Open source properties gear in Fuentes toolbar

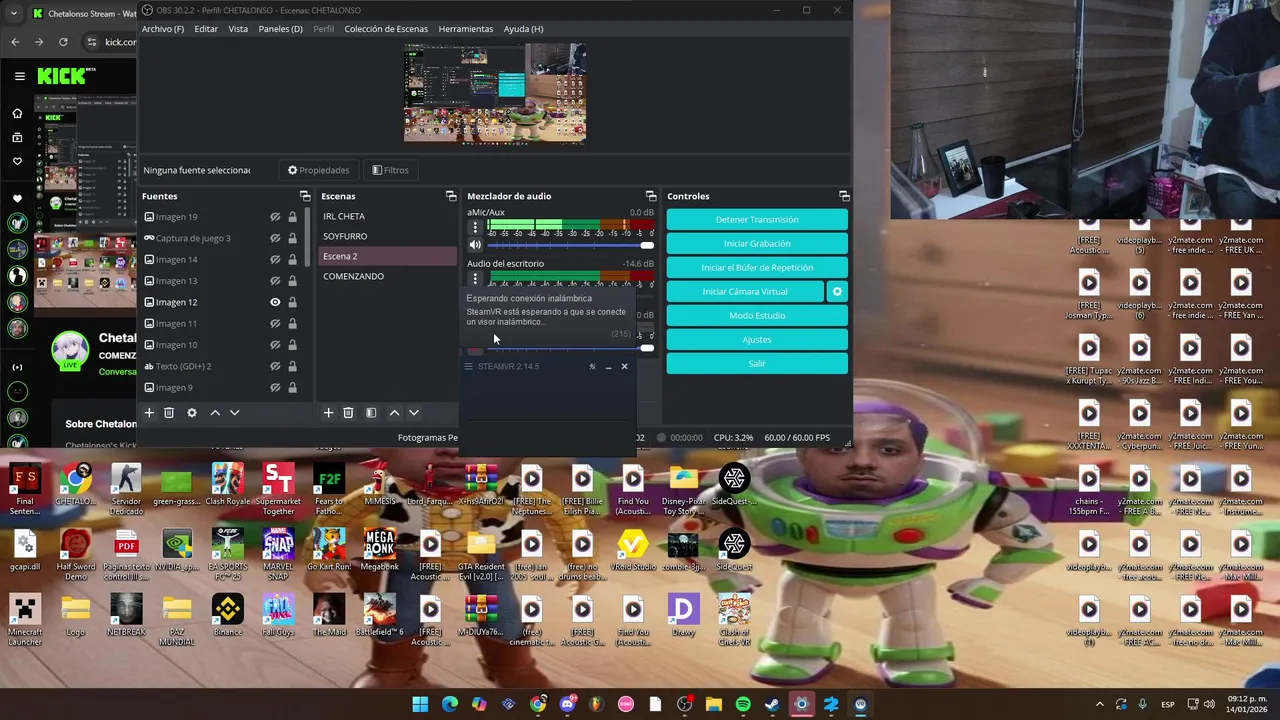coord(192,413)
